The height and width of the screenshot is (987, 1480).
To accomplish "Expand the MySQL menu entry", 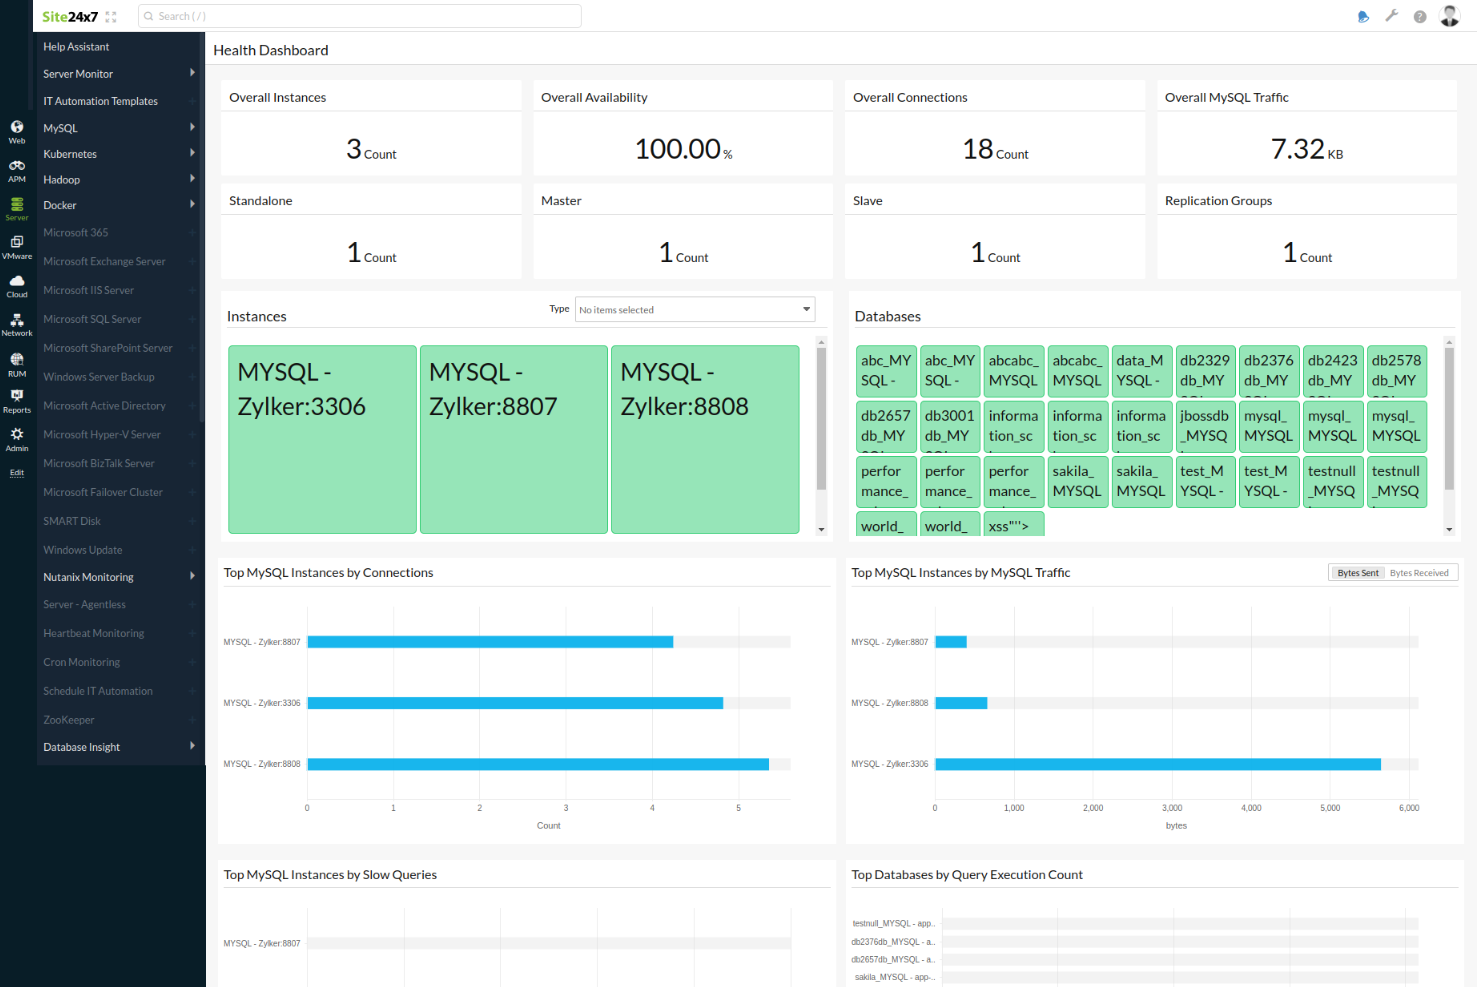I will 60,127.
